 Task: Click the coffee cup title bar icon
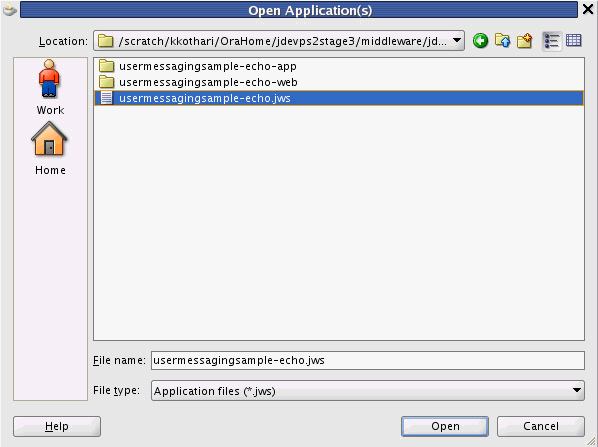point(9,10)
